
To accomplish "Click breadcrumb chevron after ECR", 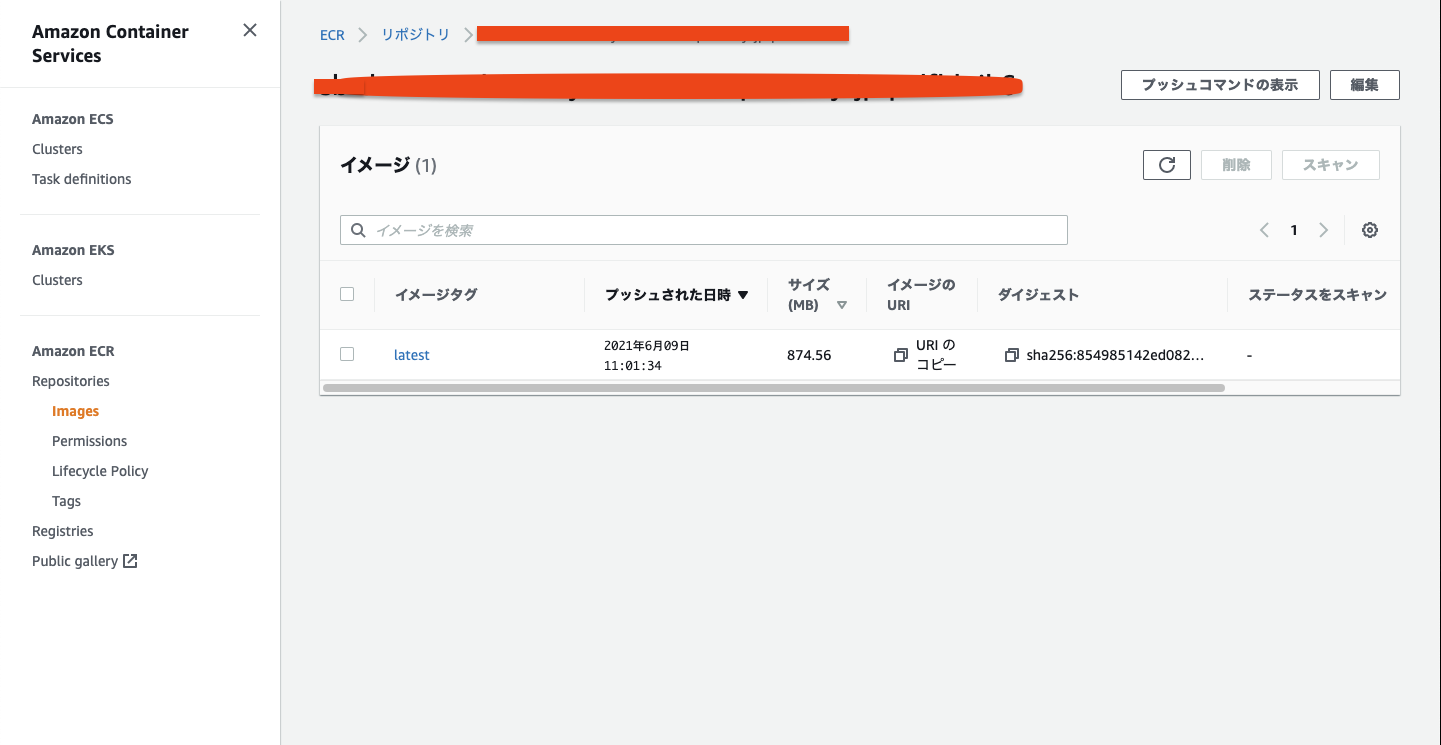I will [362, 35].
